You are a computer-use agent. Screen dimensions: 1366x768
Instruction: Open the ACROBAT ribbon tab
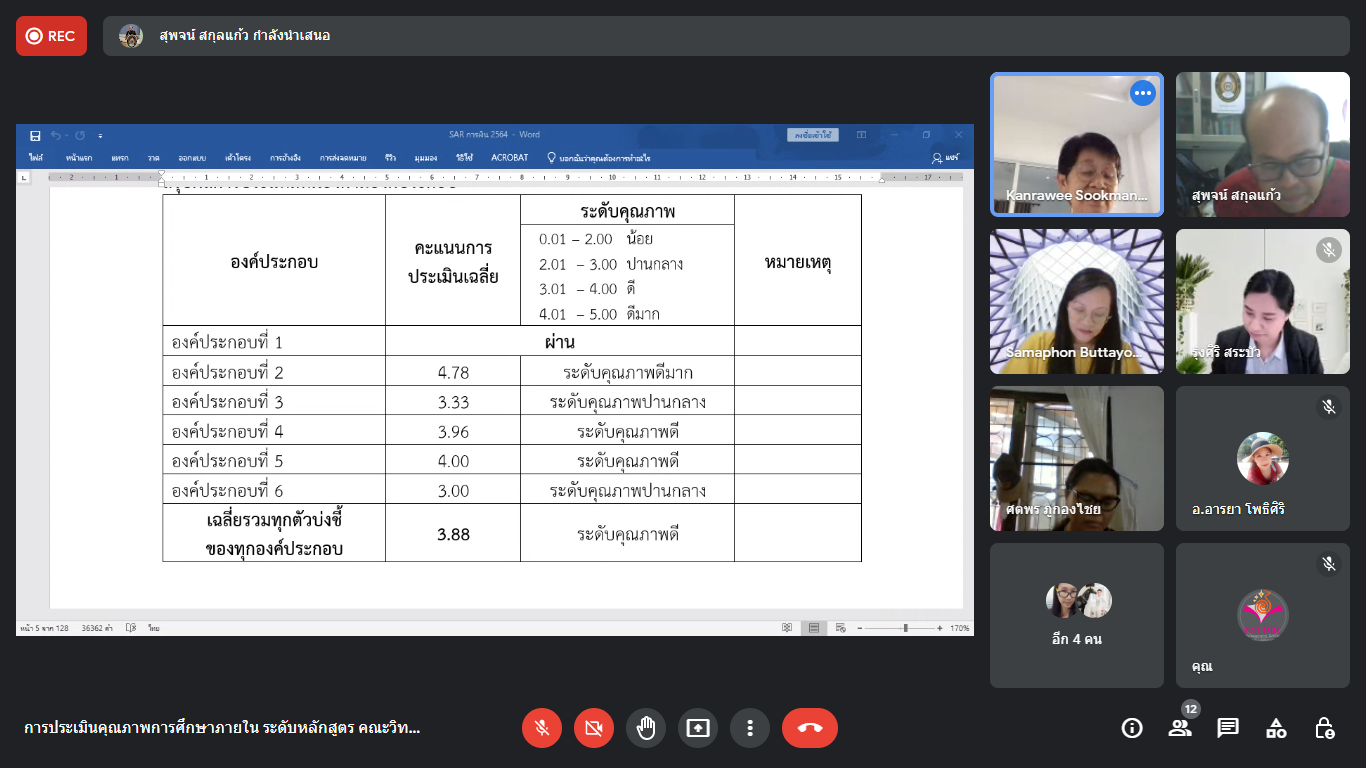pos(509,158)
